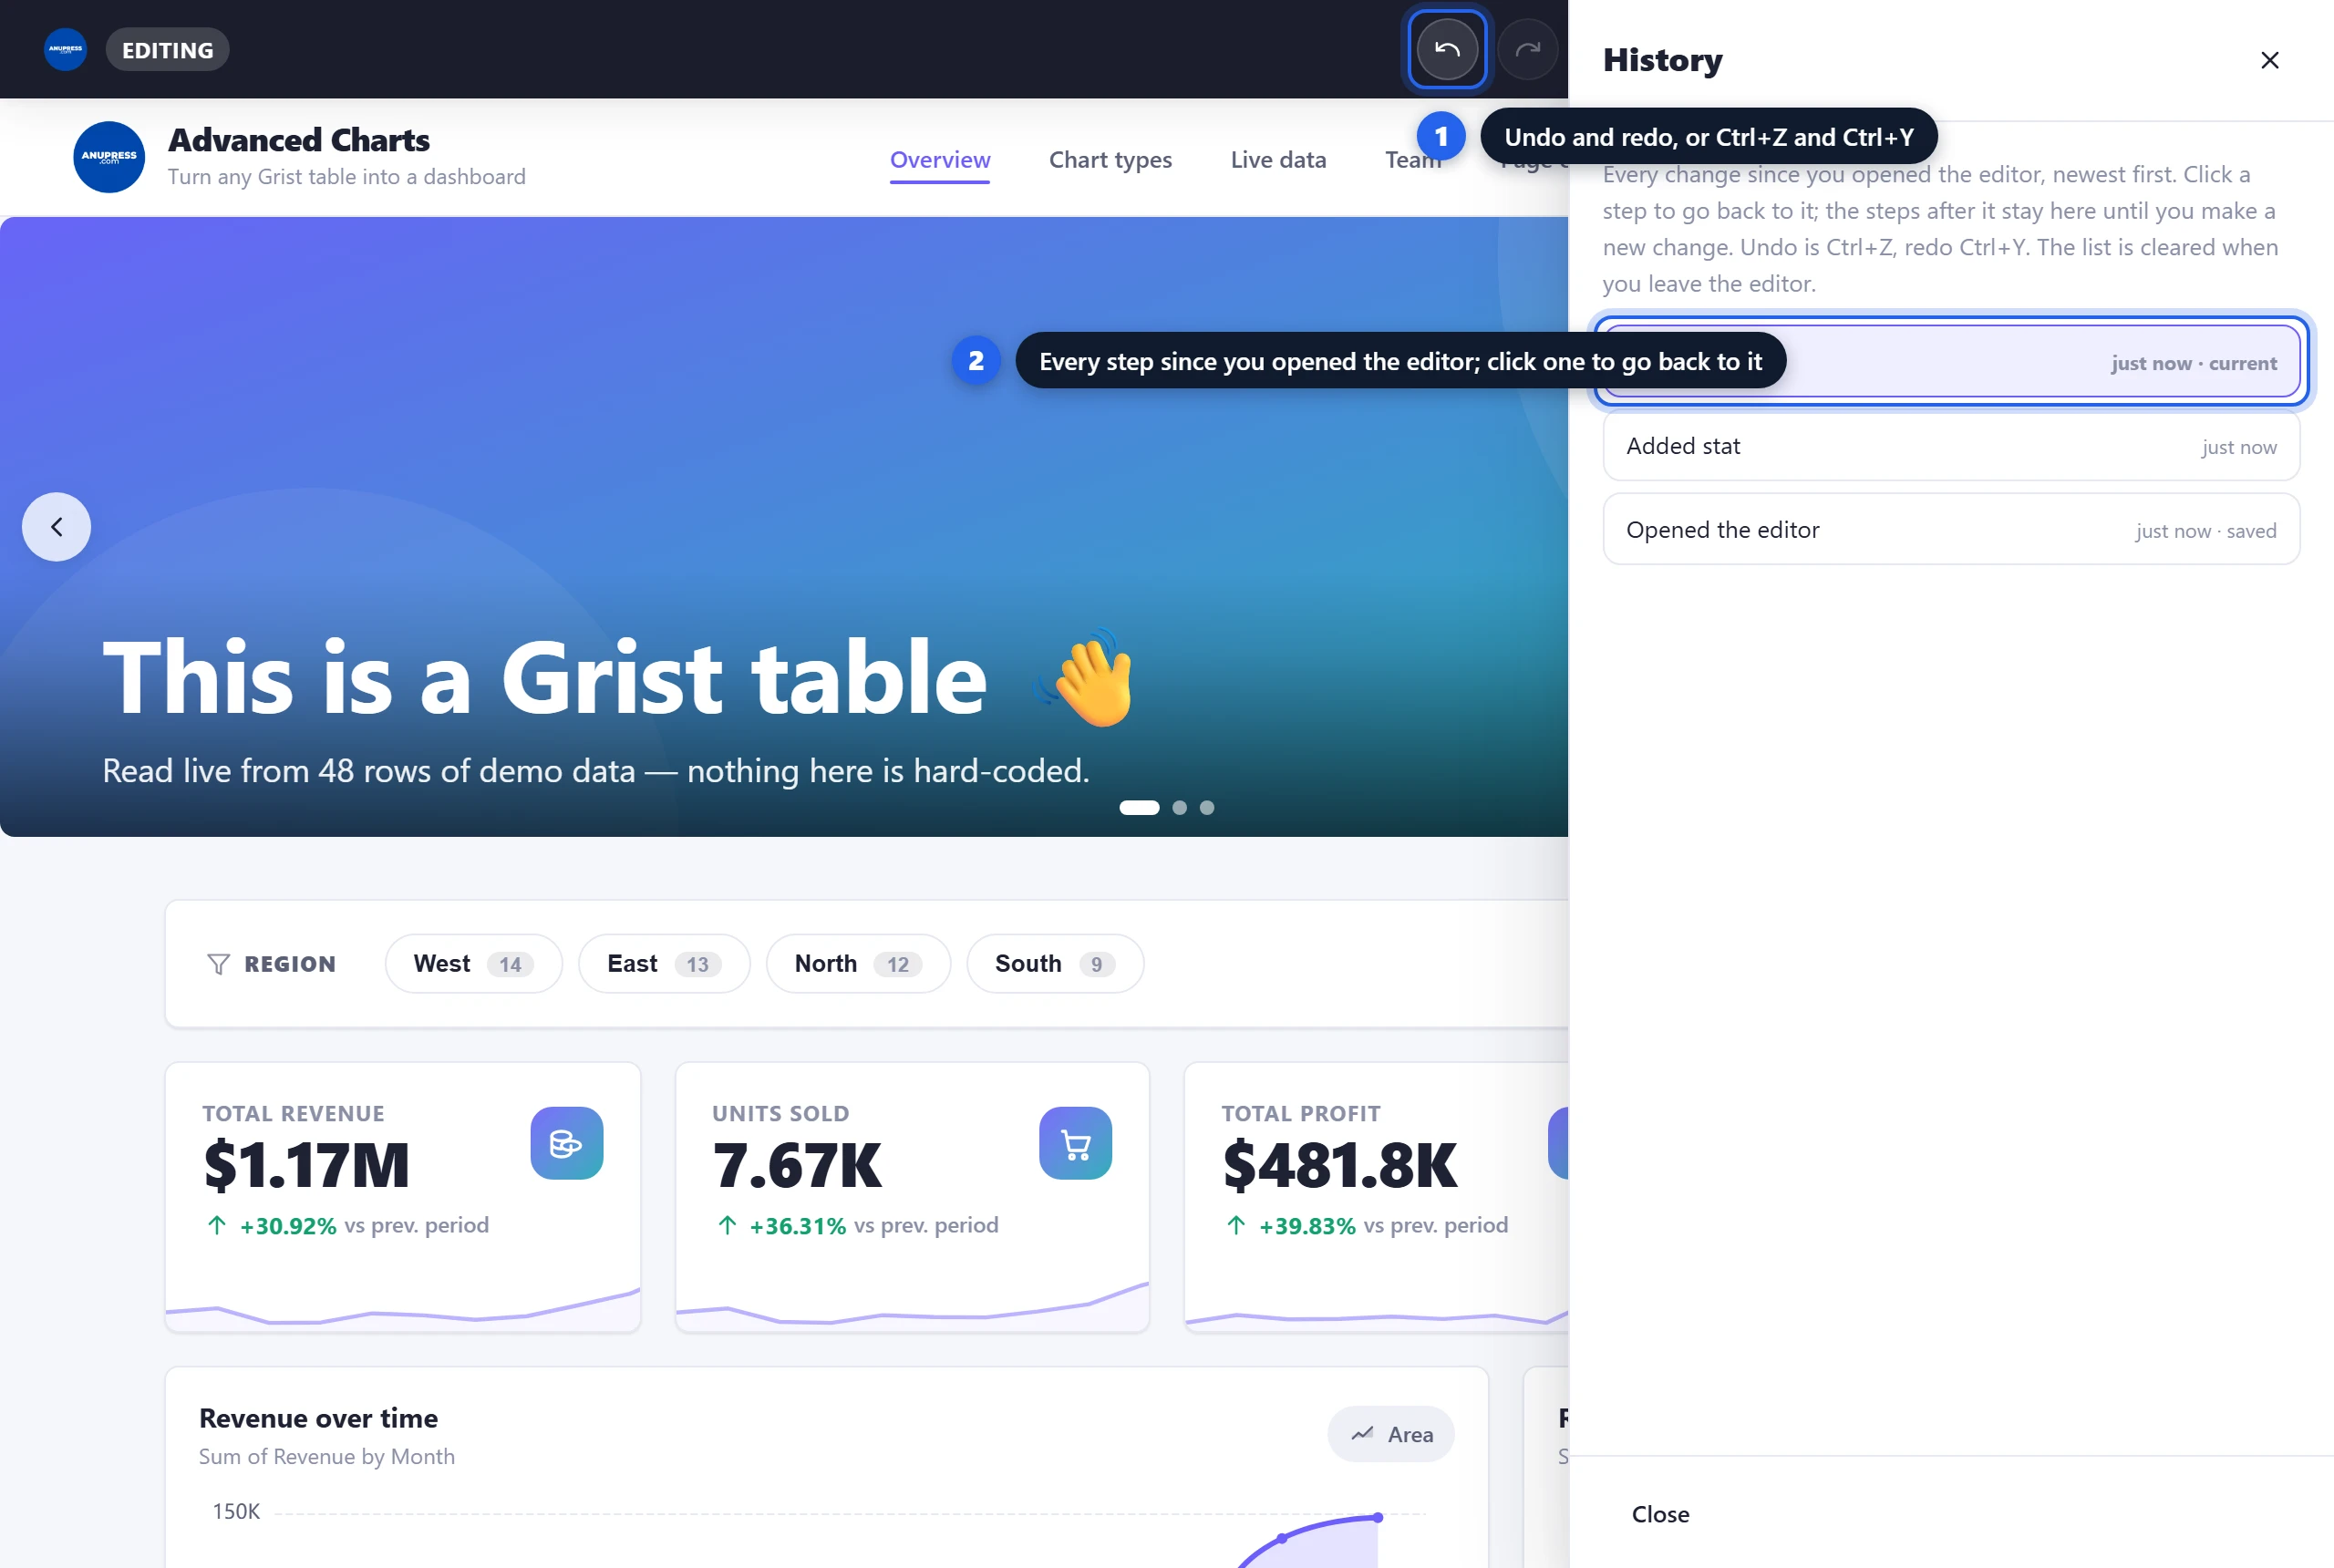
Task: Click the "Advanced Charts" page title
Action: (x=299, y=140)
